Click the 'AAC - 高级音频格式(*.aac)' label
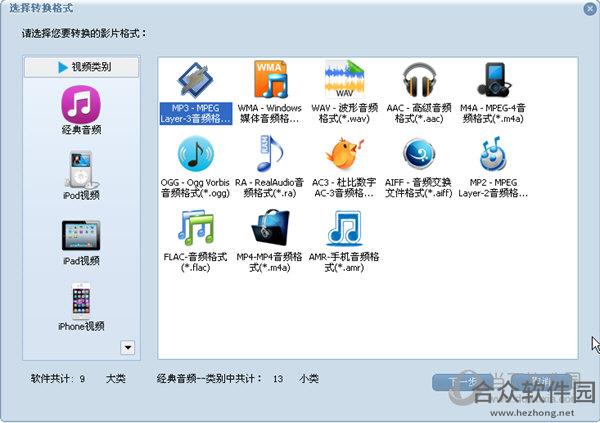 419,113
